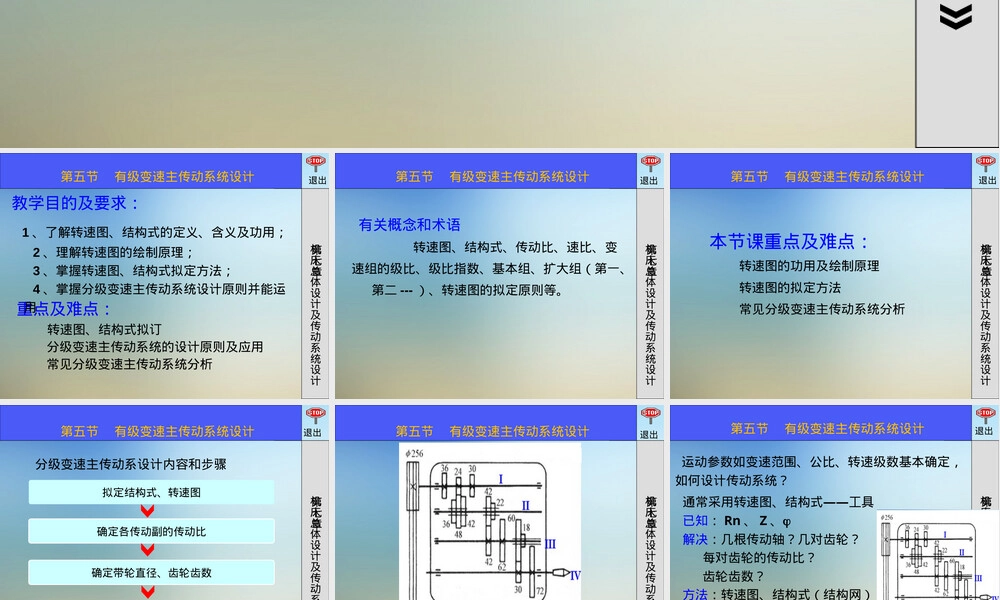The height and width of the screenshot is (600, 1000).
Task: Click 常见分级变速主传动系统分析 on third slide
Action: [x=821, y=309]
